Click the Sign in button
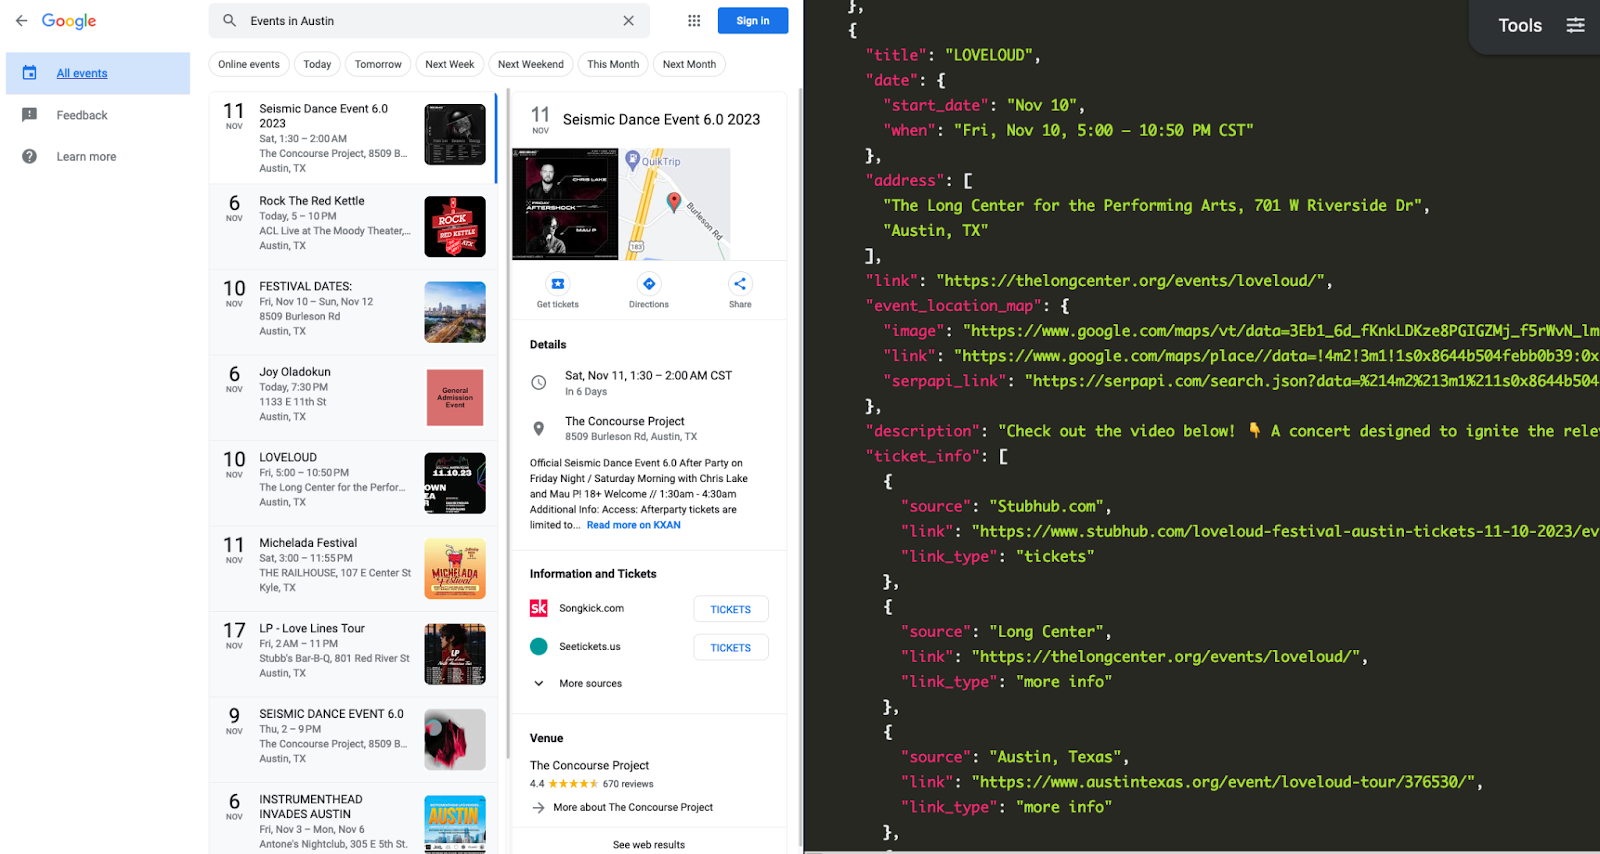Image resolution: width=1600 pixels, height=854 pixels. tap(753, 21)
